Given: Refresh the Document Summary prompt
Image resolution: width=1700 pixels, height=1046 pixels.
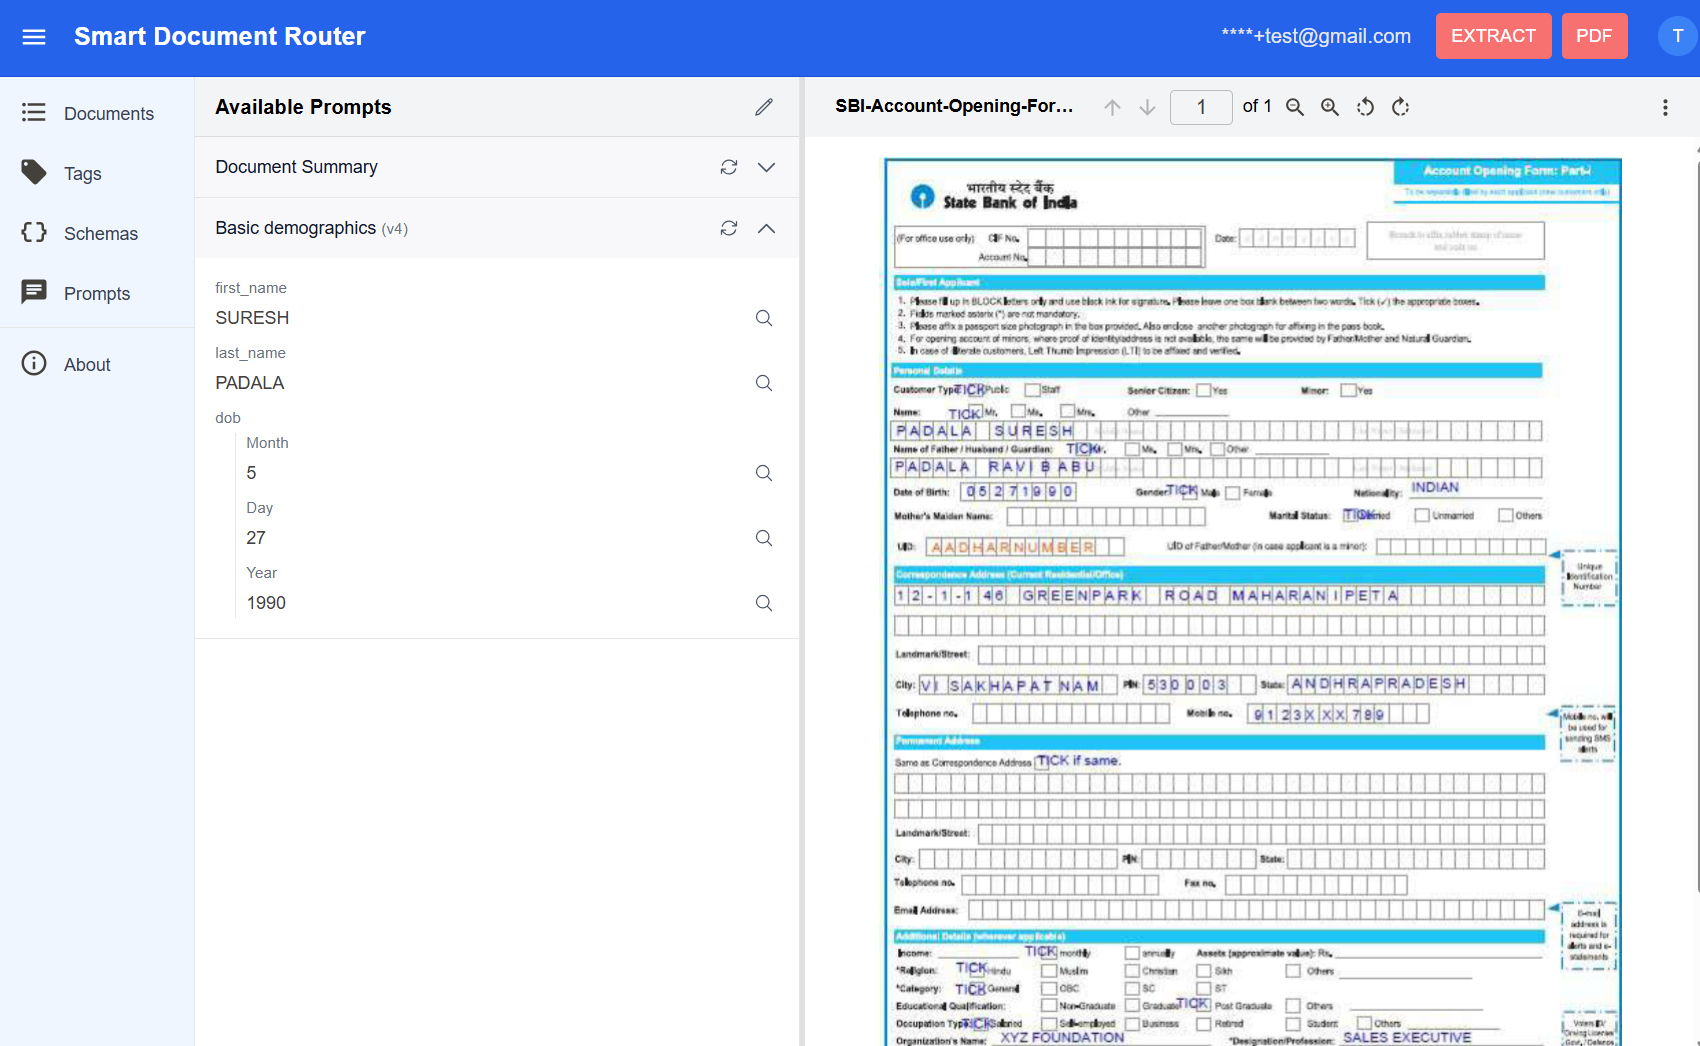Looking at the screenshot, I should [x=729, y=167].
